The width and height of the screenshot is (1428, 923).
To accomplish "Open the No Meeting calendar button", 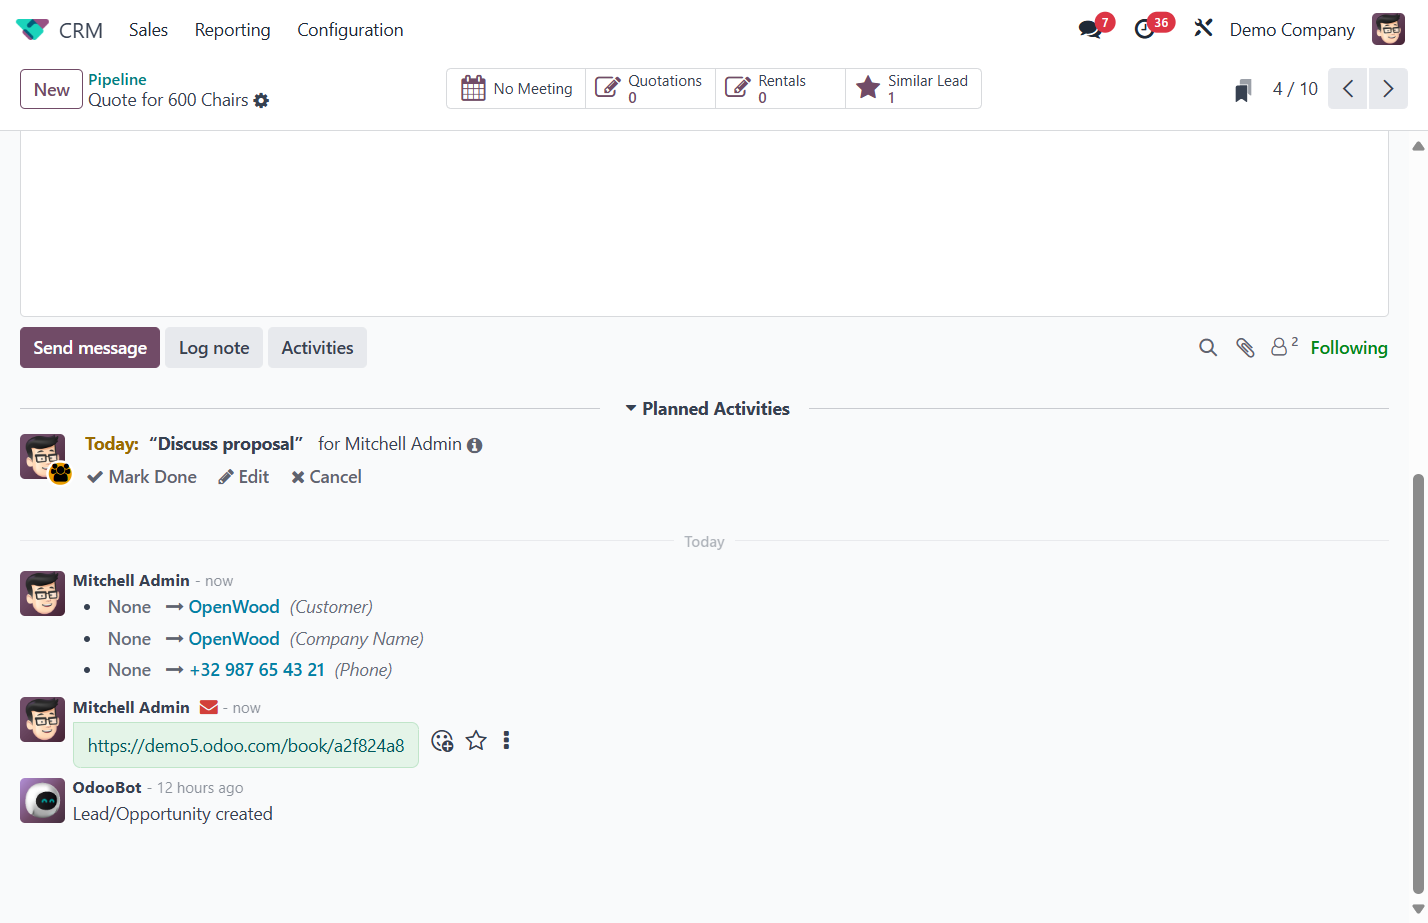I will click(x=516, y=88).
